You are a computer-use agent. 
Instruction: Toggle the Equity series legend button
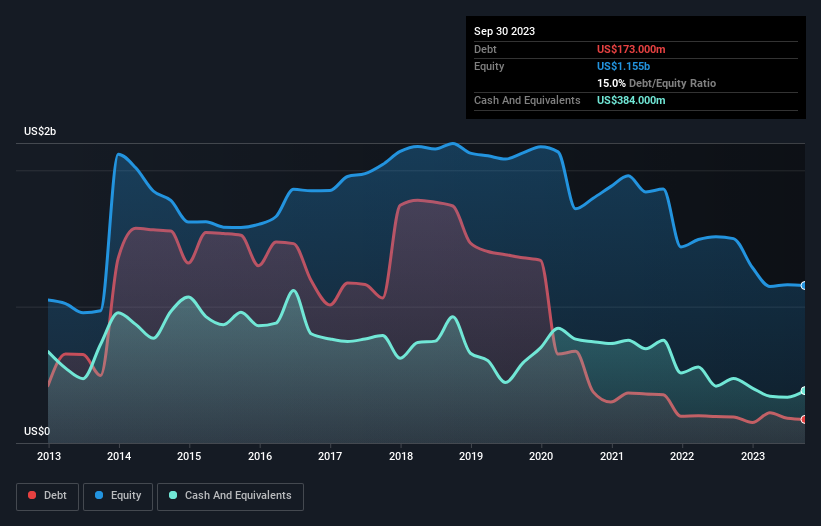click(118, 496)
